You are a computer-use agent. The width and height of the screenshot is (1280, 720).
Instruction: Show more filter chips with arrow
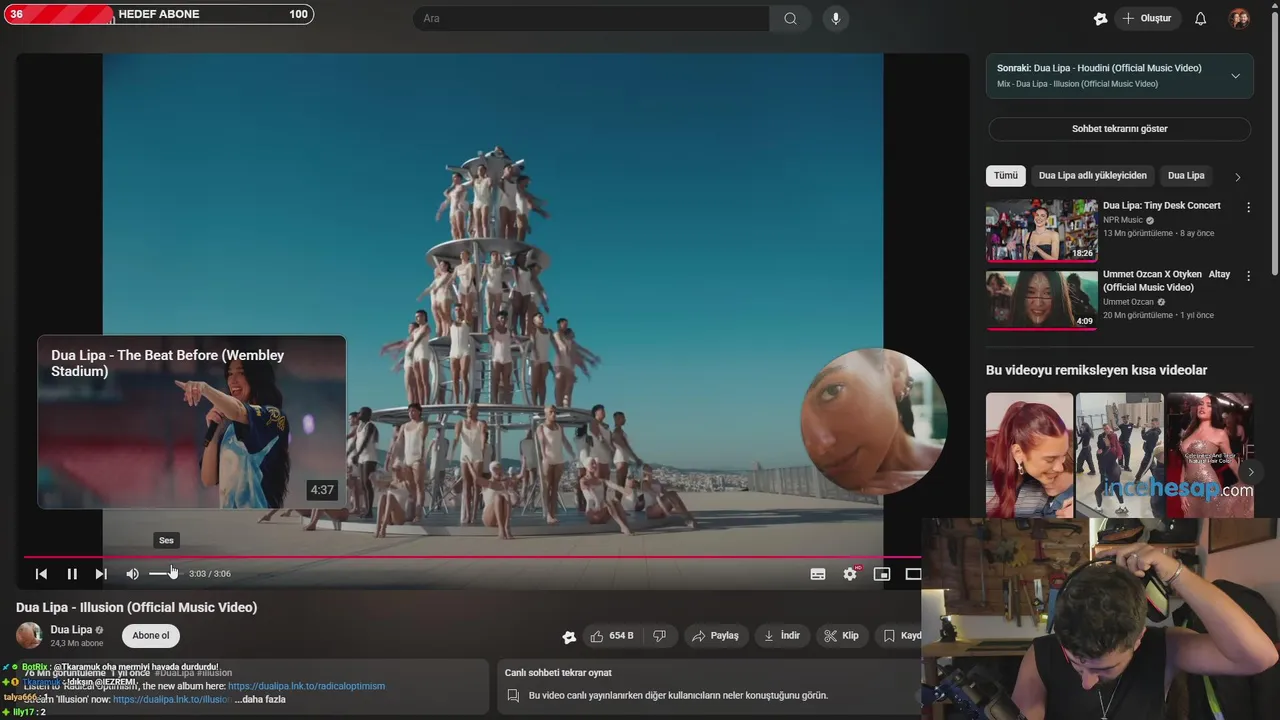pos(1237,177)
